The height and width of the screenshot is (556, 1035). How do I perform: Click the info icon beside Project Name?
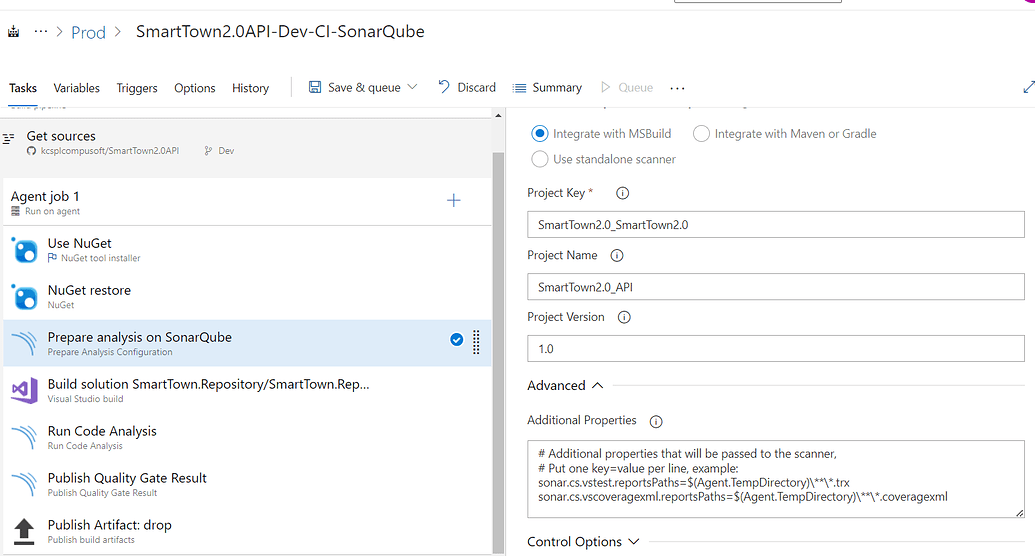click(x=617, y=255)
